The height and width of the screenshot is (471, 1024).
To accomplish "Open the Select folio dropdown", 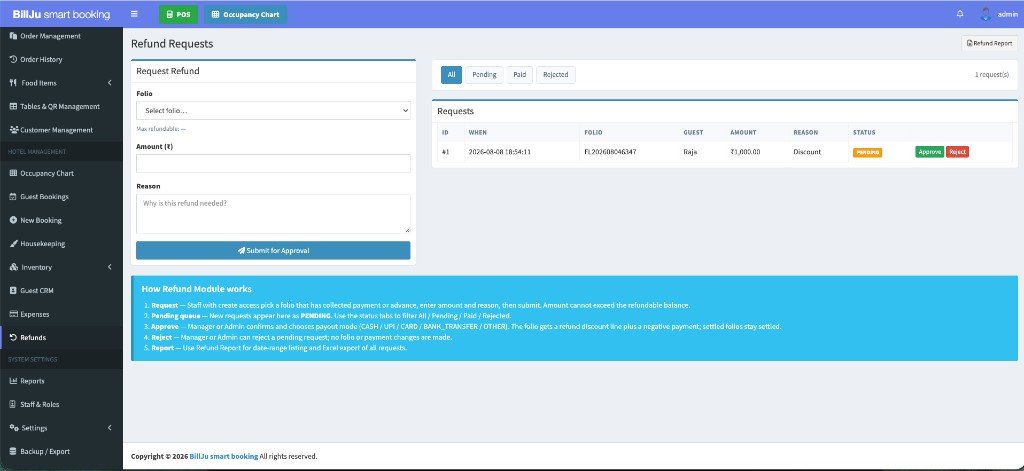I will point(273,110).
